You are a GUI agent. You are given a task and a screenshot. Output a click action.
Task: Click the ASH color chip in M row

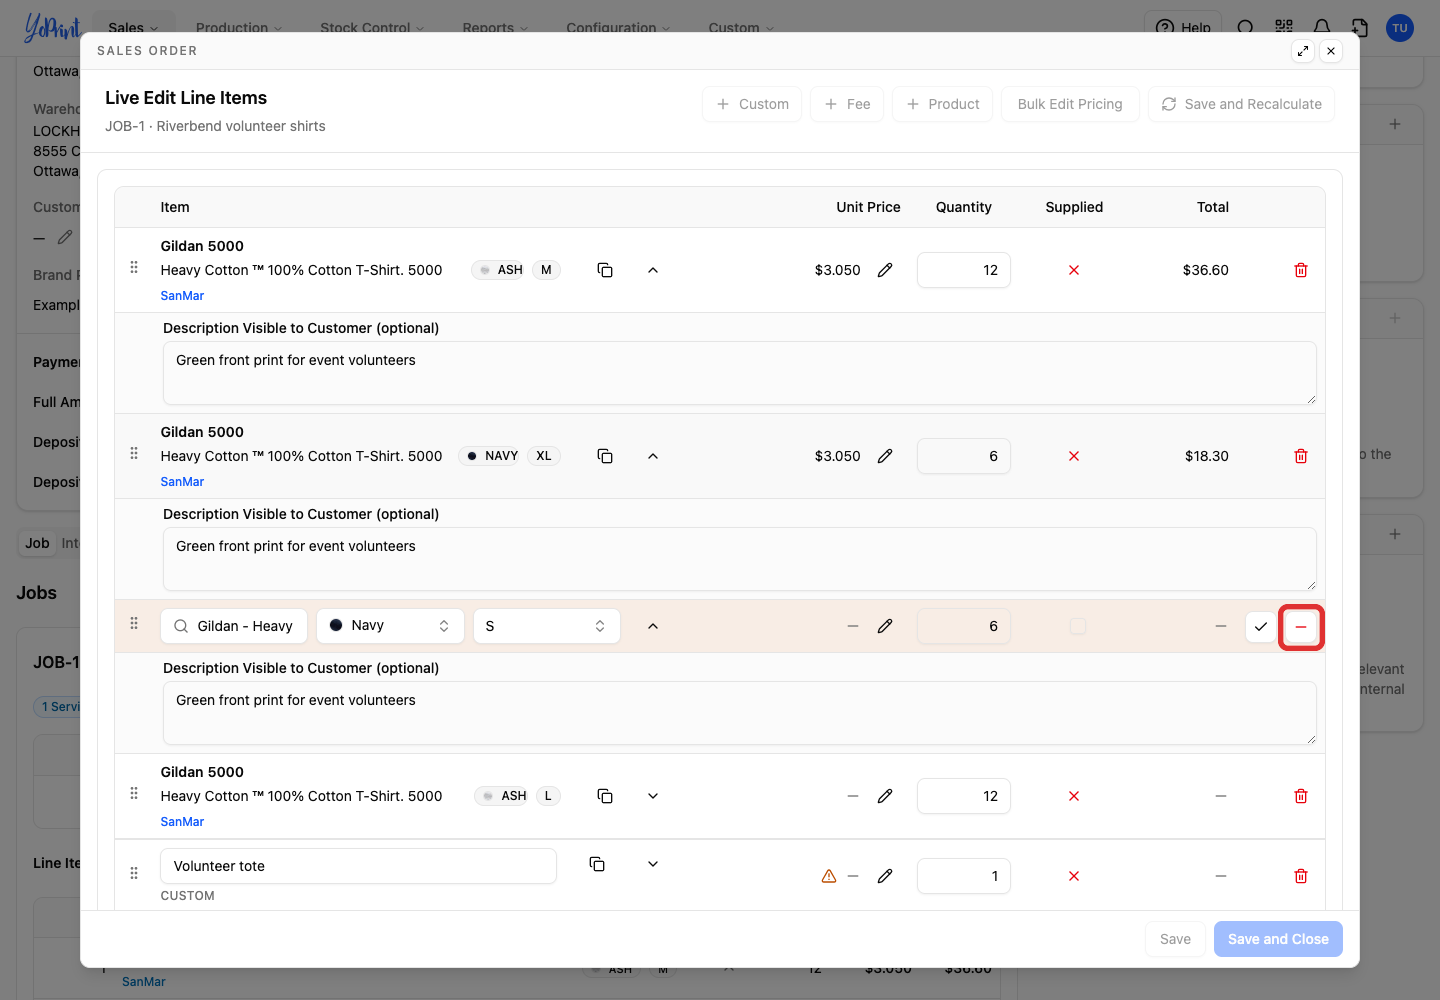click(500, 270)
